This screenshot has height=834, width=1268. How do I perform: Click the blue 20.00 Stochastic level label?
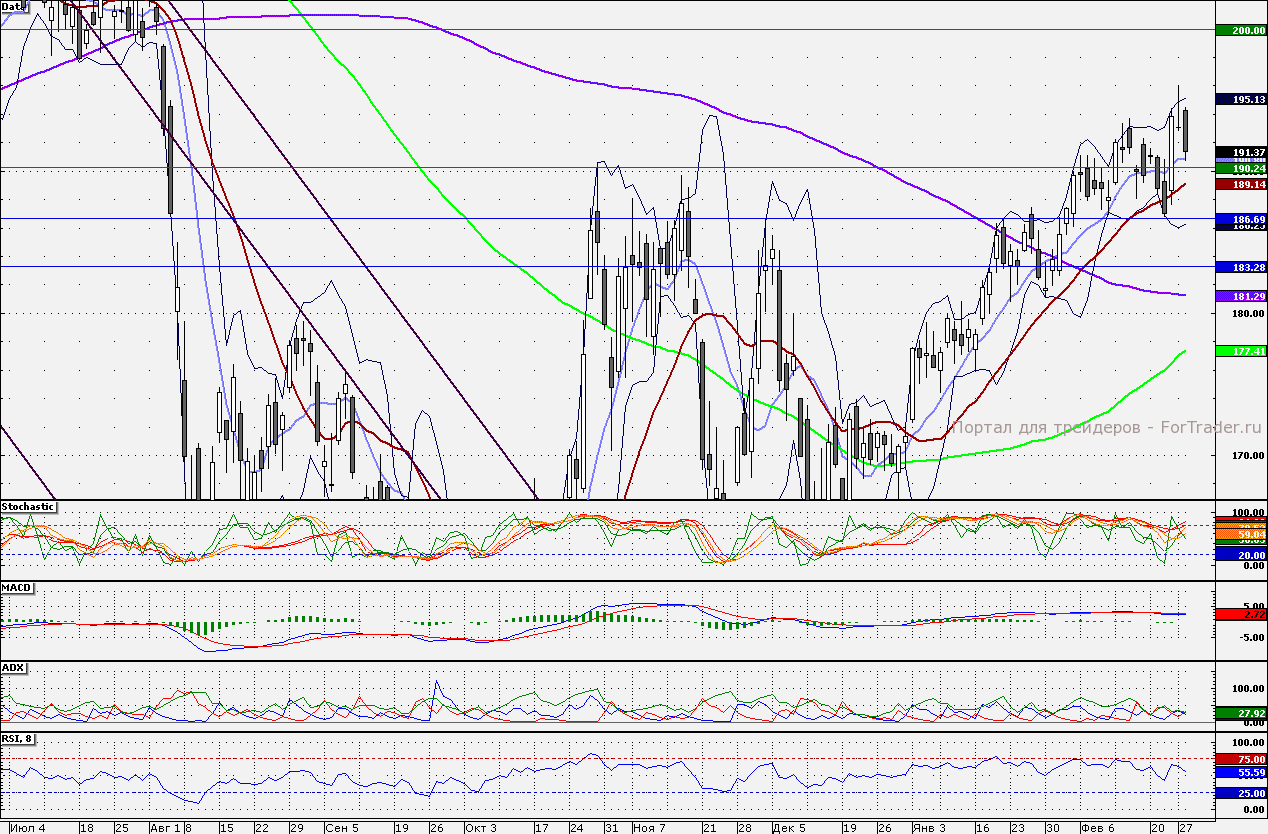click(x=1240, y=554)
